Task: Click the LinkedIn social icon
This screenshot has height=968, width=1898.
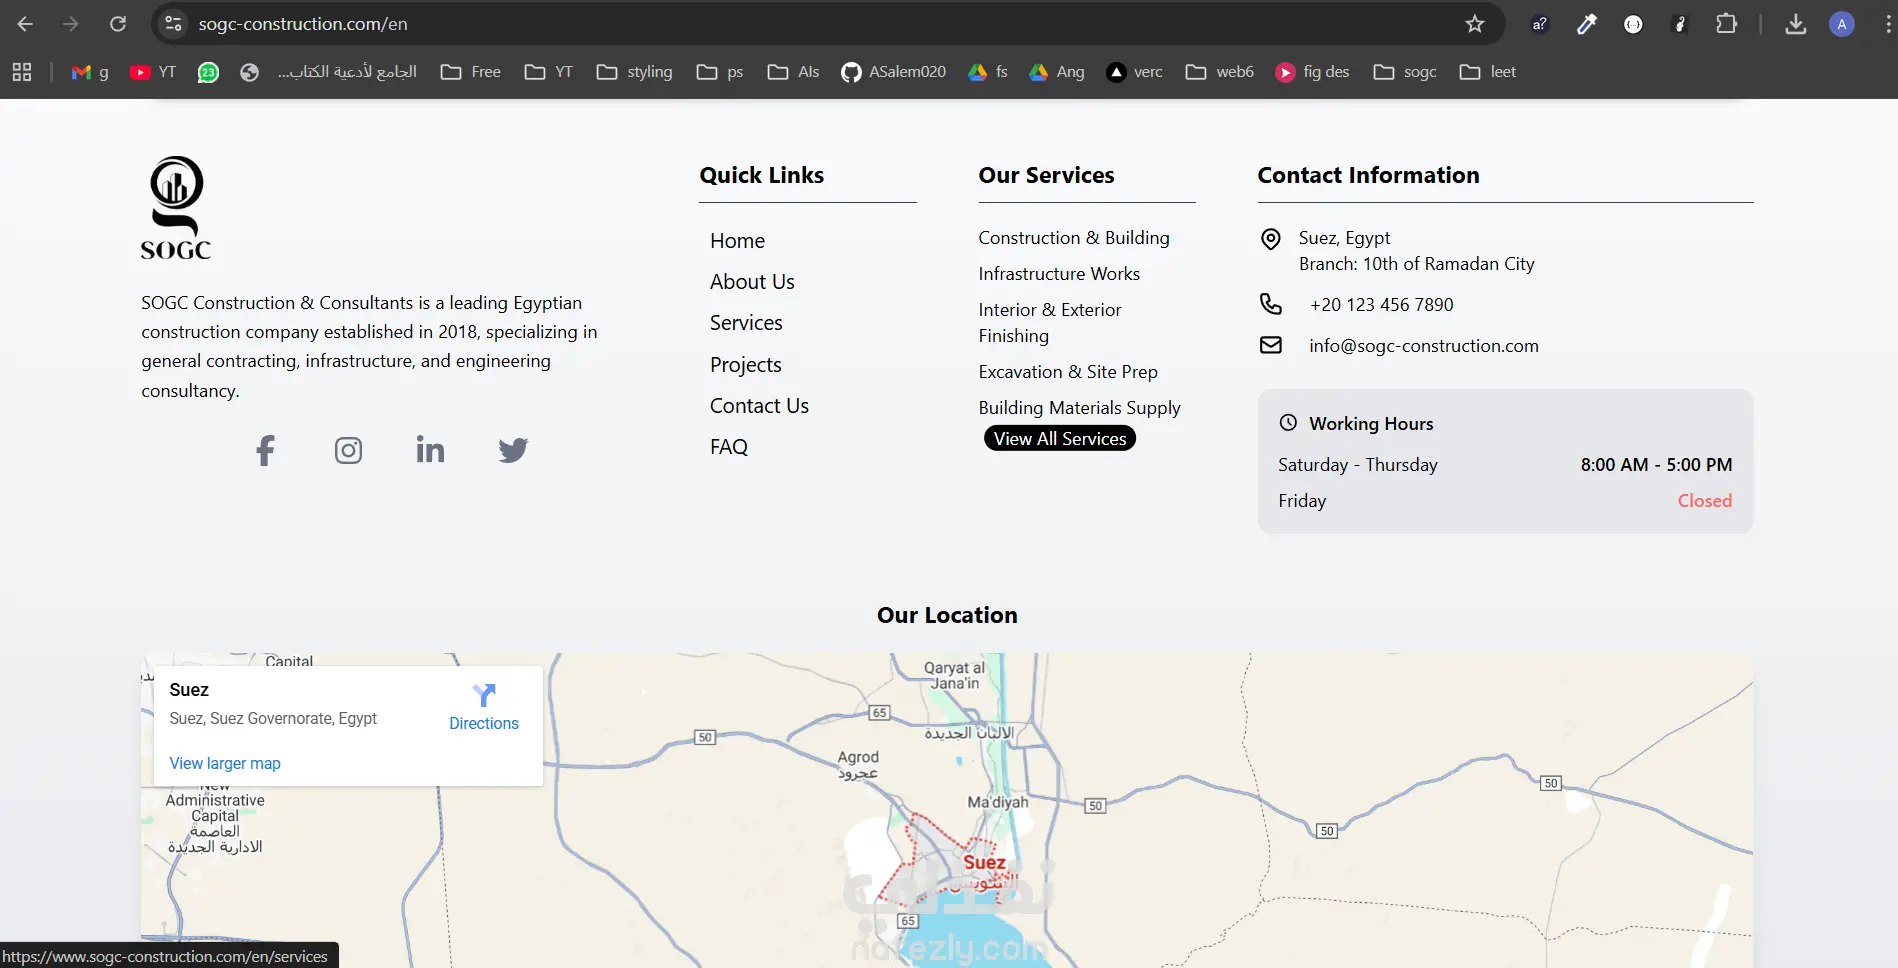Action: click(430, 450)
